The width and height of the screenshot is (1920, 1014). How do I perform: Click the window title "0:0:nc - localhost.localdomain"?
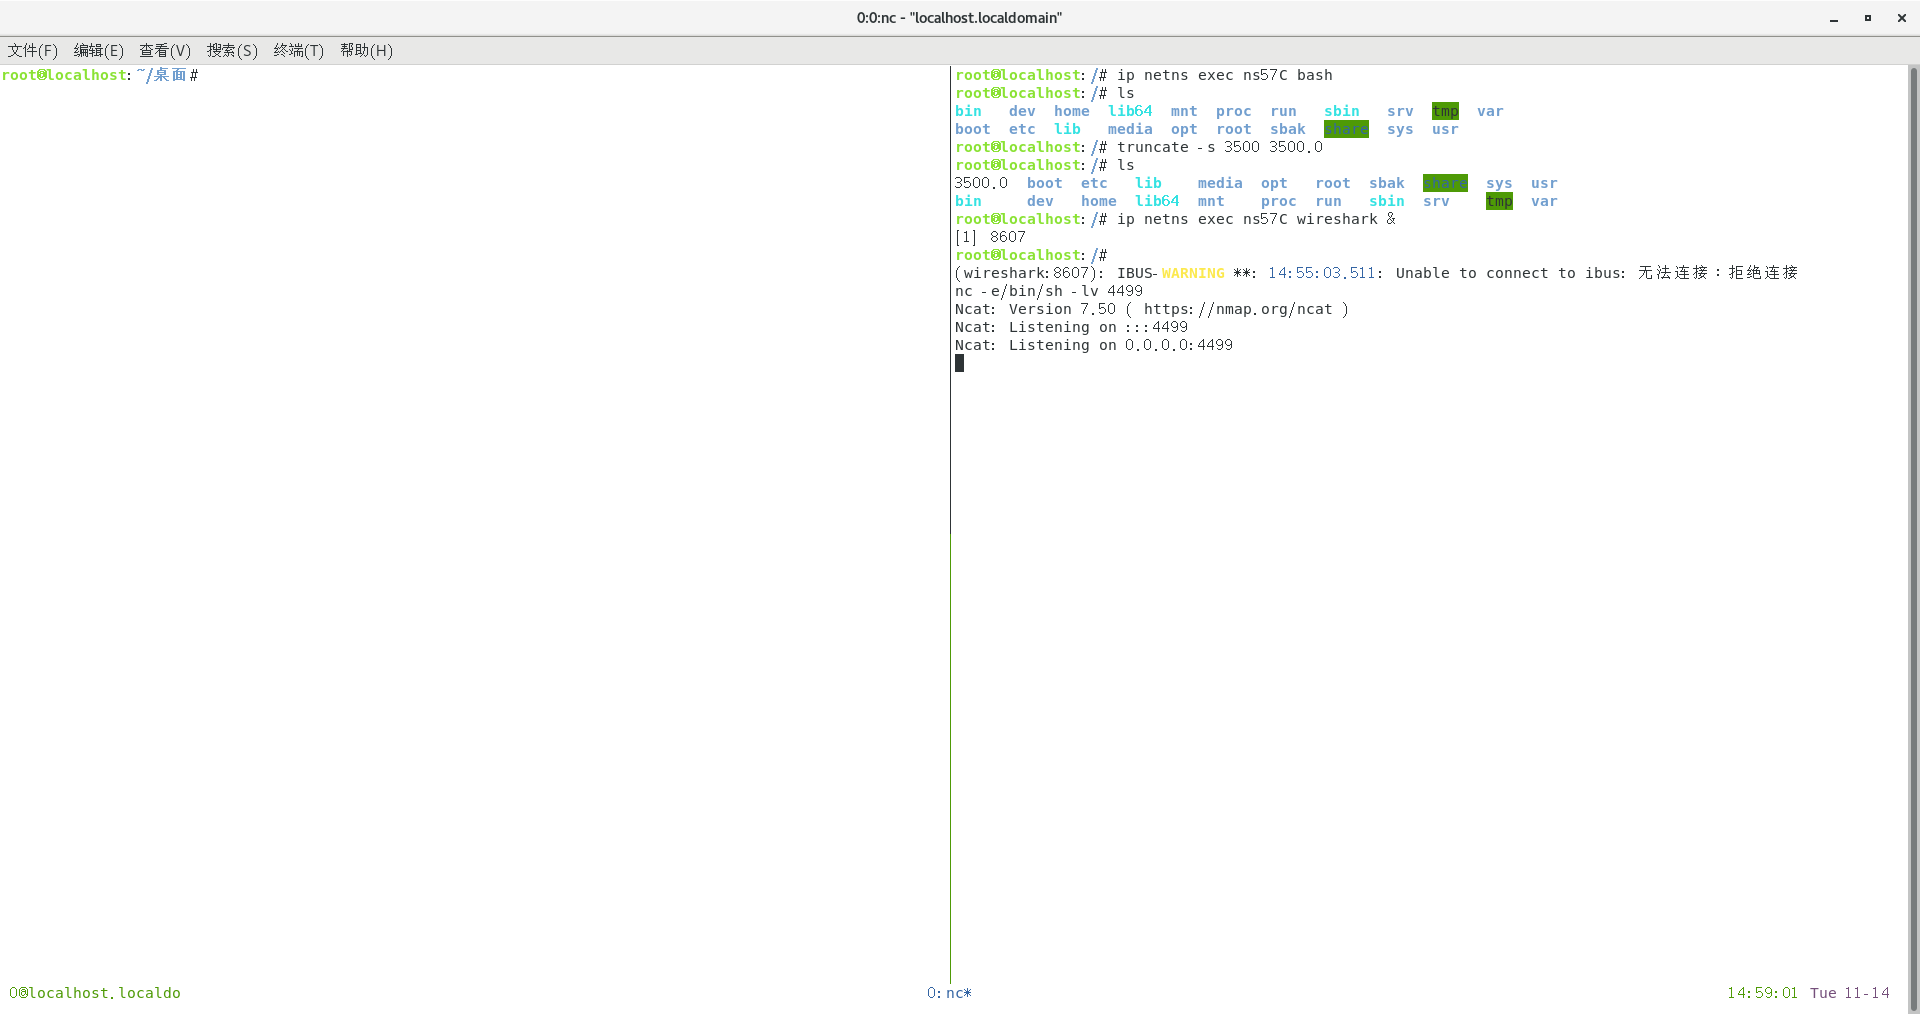(959, 18)
